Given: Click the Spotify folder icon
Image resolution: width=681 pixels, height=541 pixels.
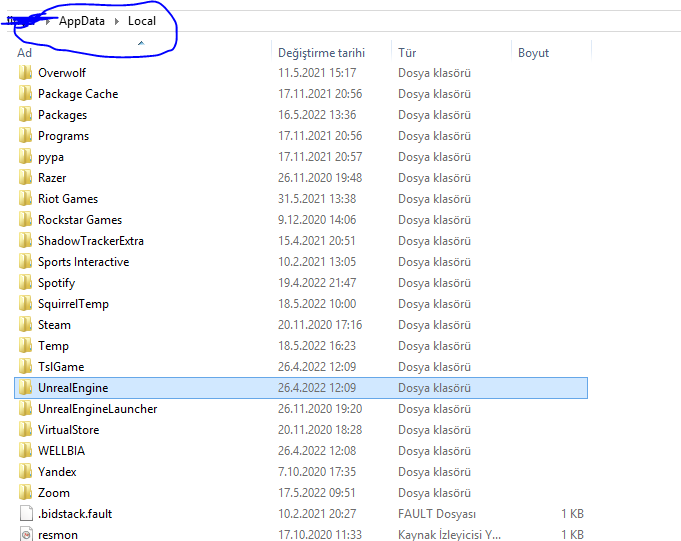Looking at the screenshot, I should tap(26, 282).
